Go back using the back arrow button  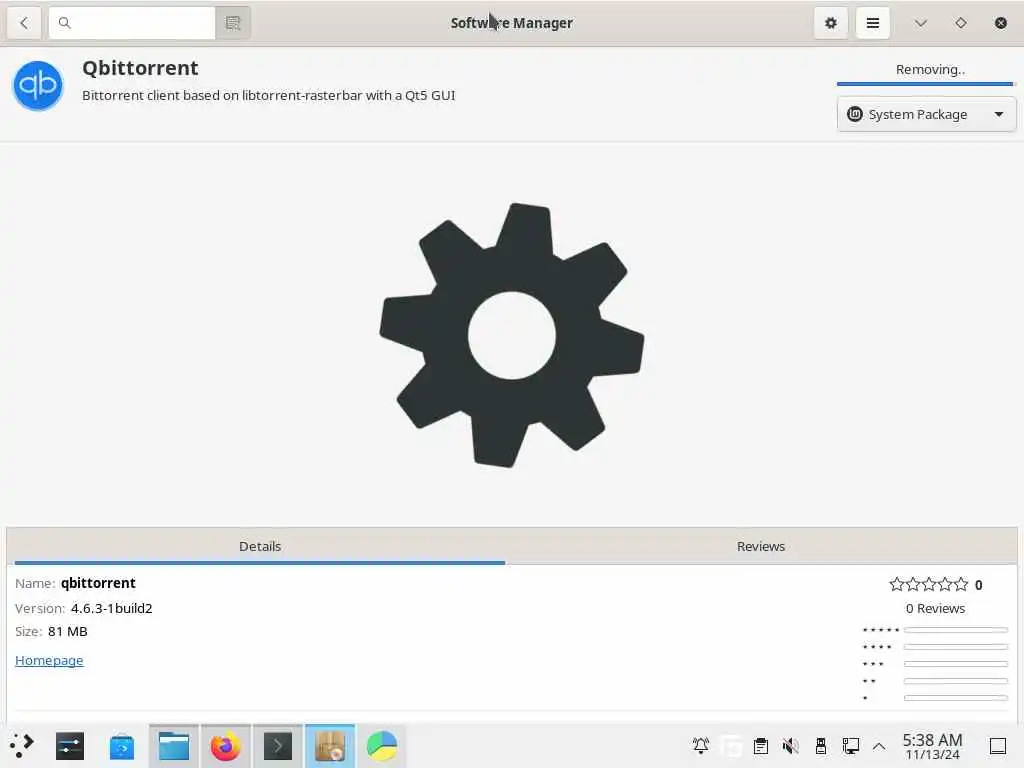pos(24,23)
